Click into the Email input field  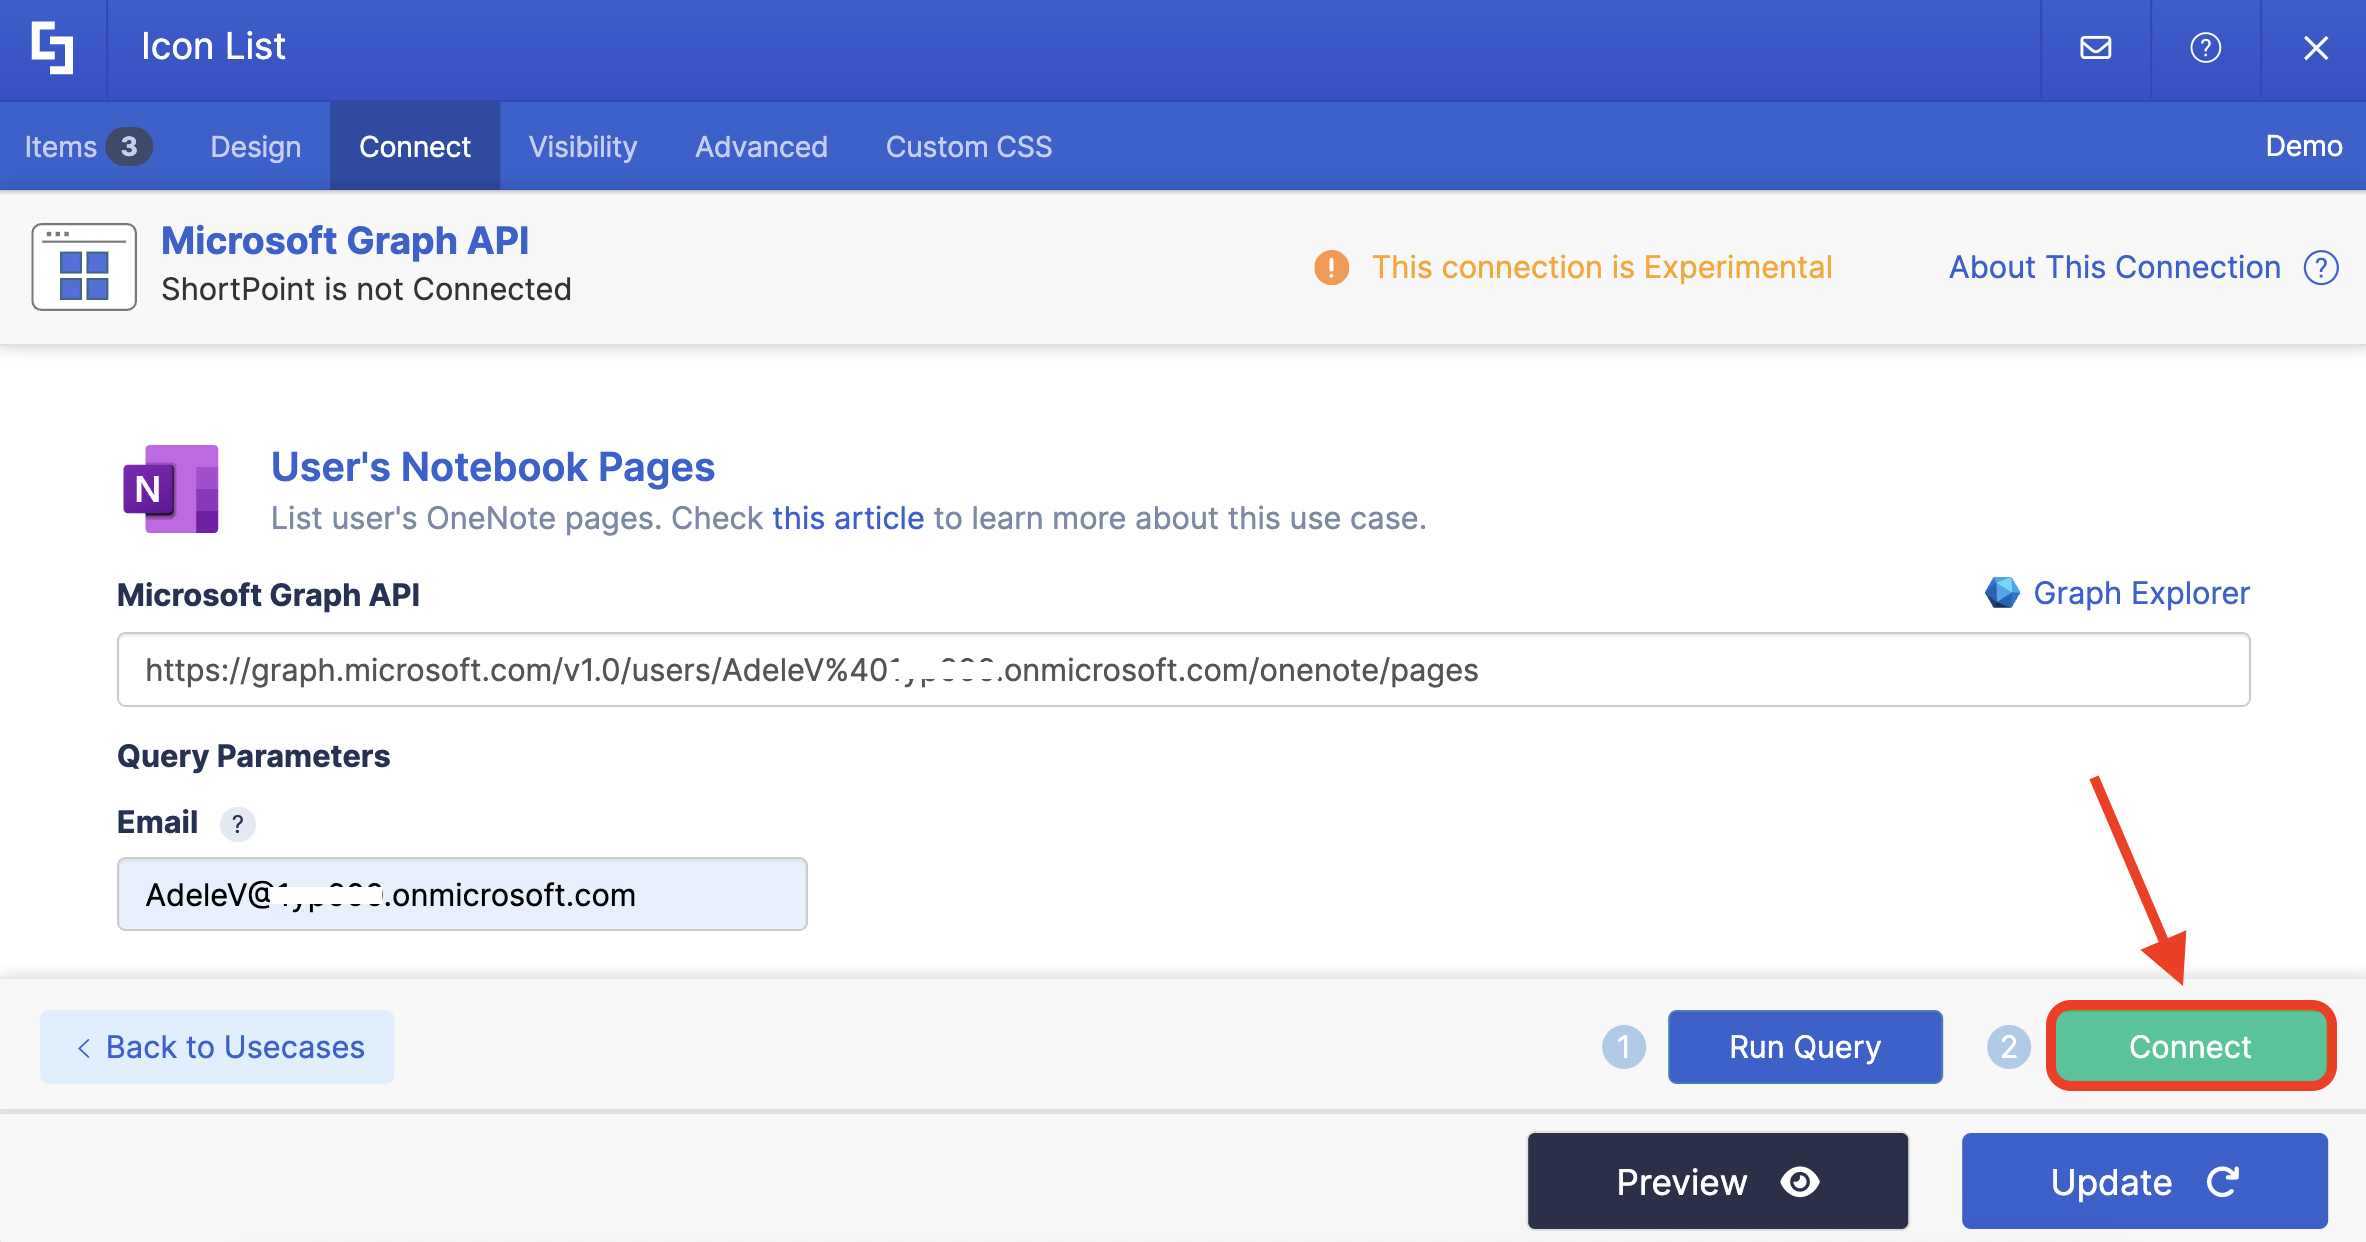pyautogui.click(x=461, y=894)
